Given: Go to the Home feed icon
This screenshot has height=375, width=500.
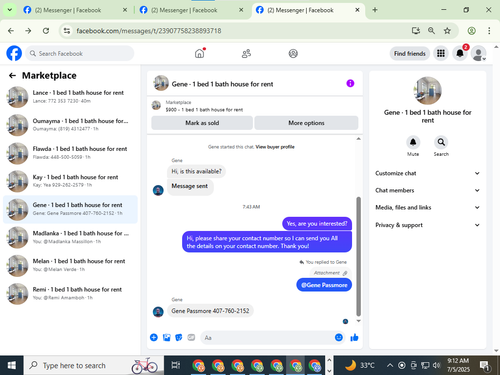Looking at the screenshot, I should 199,53.
